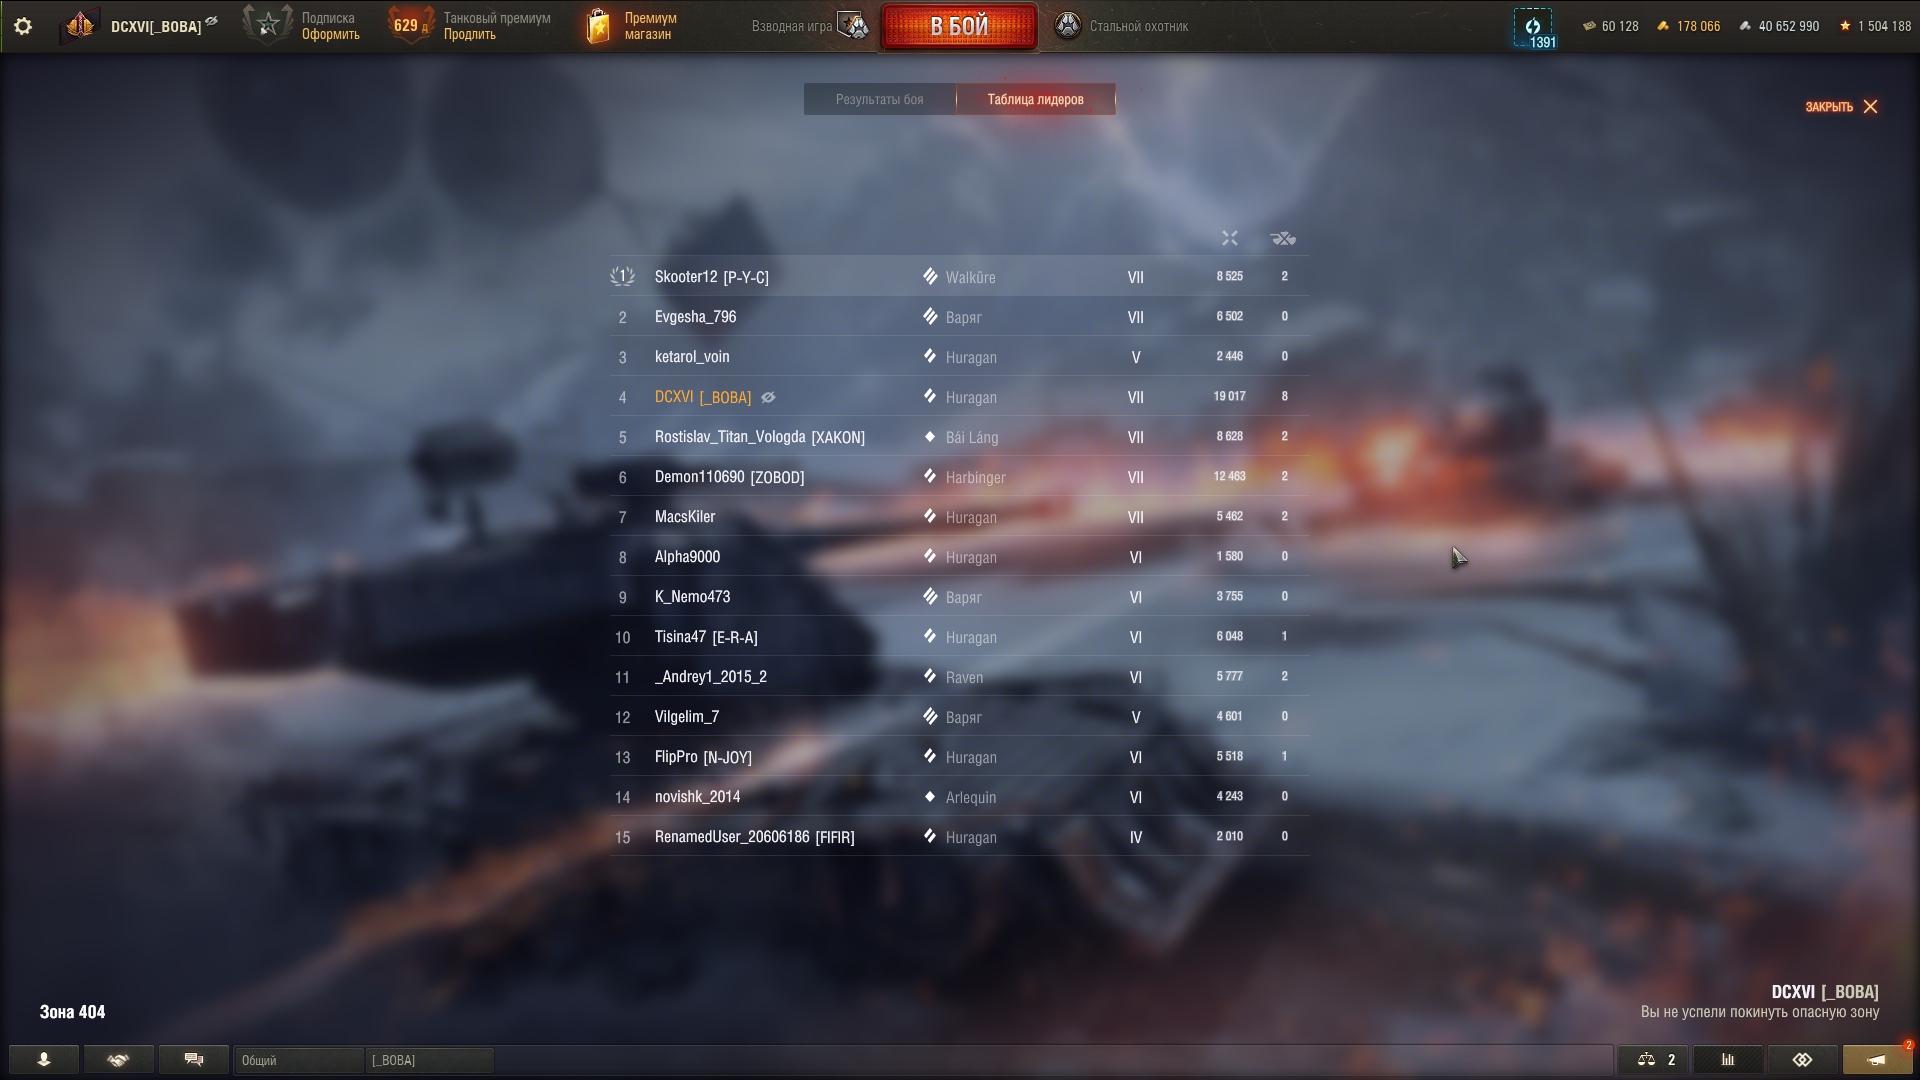
Task: Click the red В БОЙ battle button
Action: [x=959, y=26]
